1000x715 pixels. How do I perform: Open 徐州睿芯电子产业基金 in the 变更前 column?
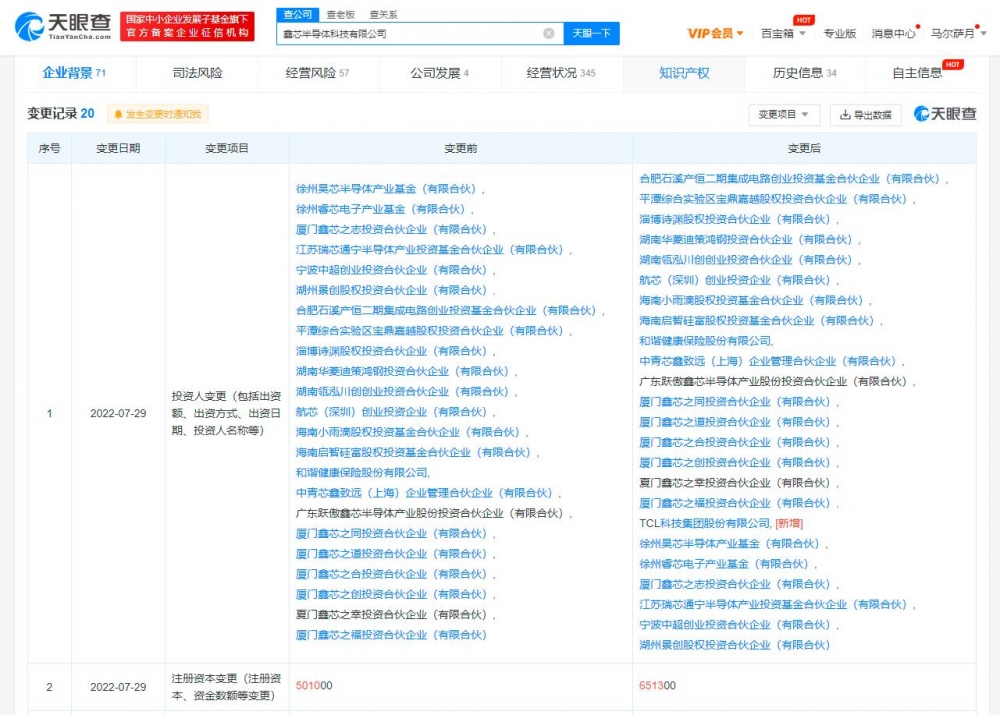tap(381, 209)
